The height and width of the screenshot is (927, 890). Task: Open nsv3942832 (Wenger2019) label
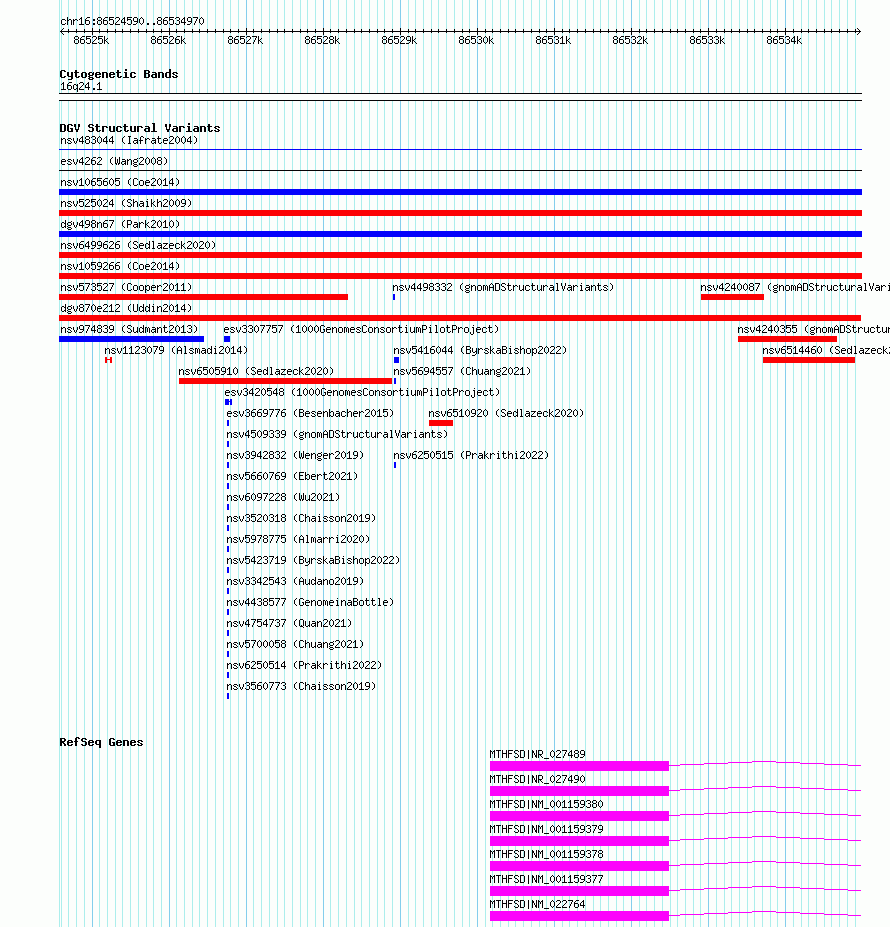point(295,455)
